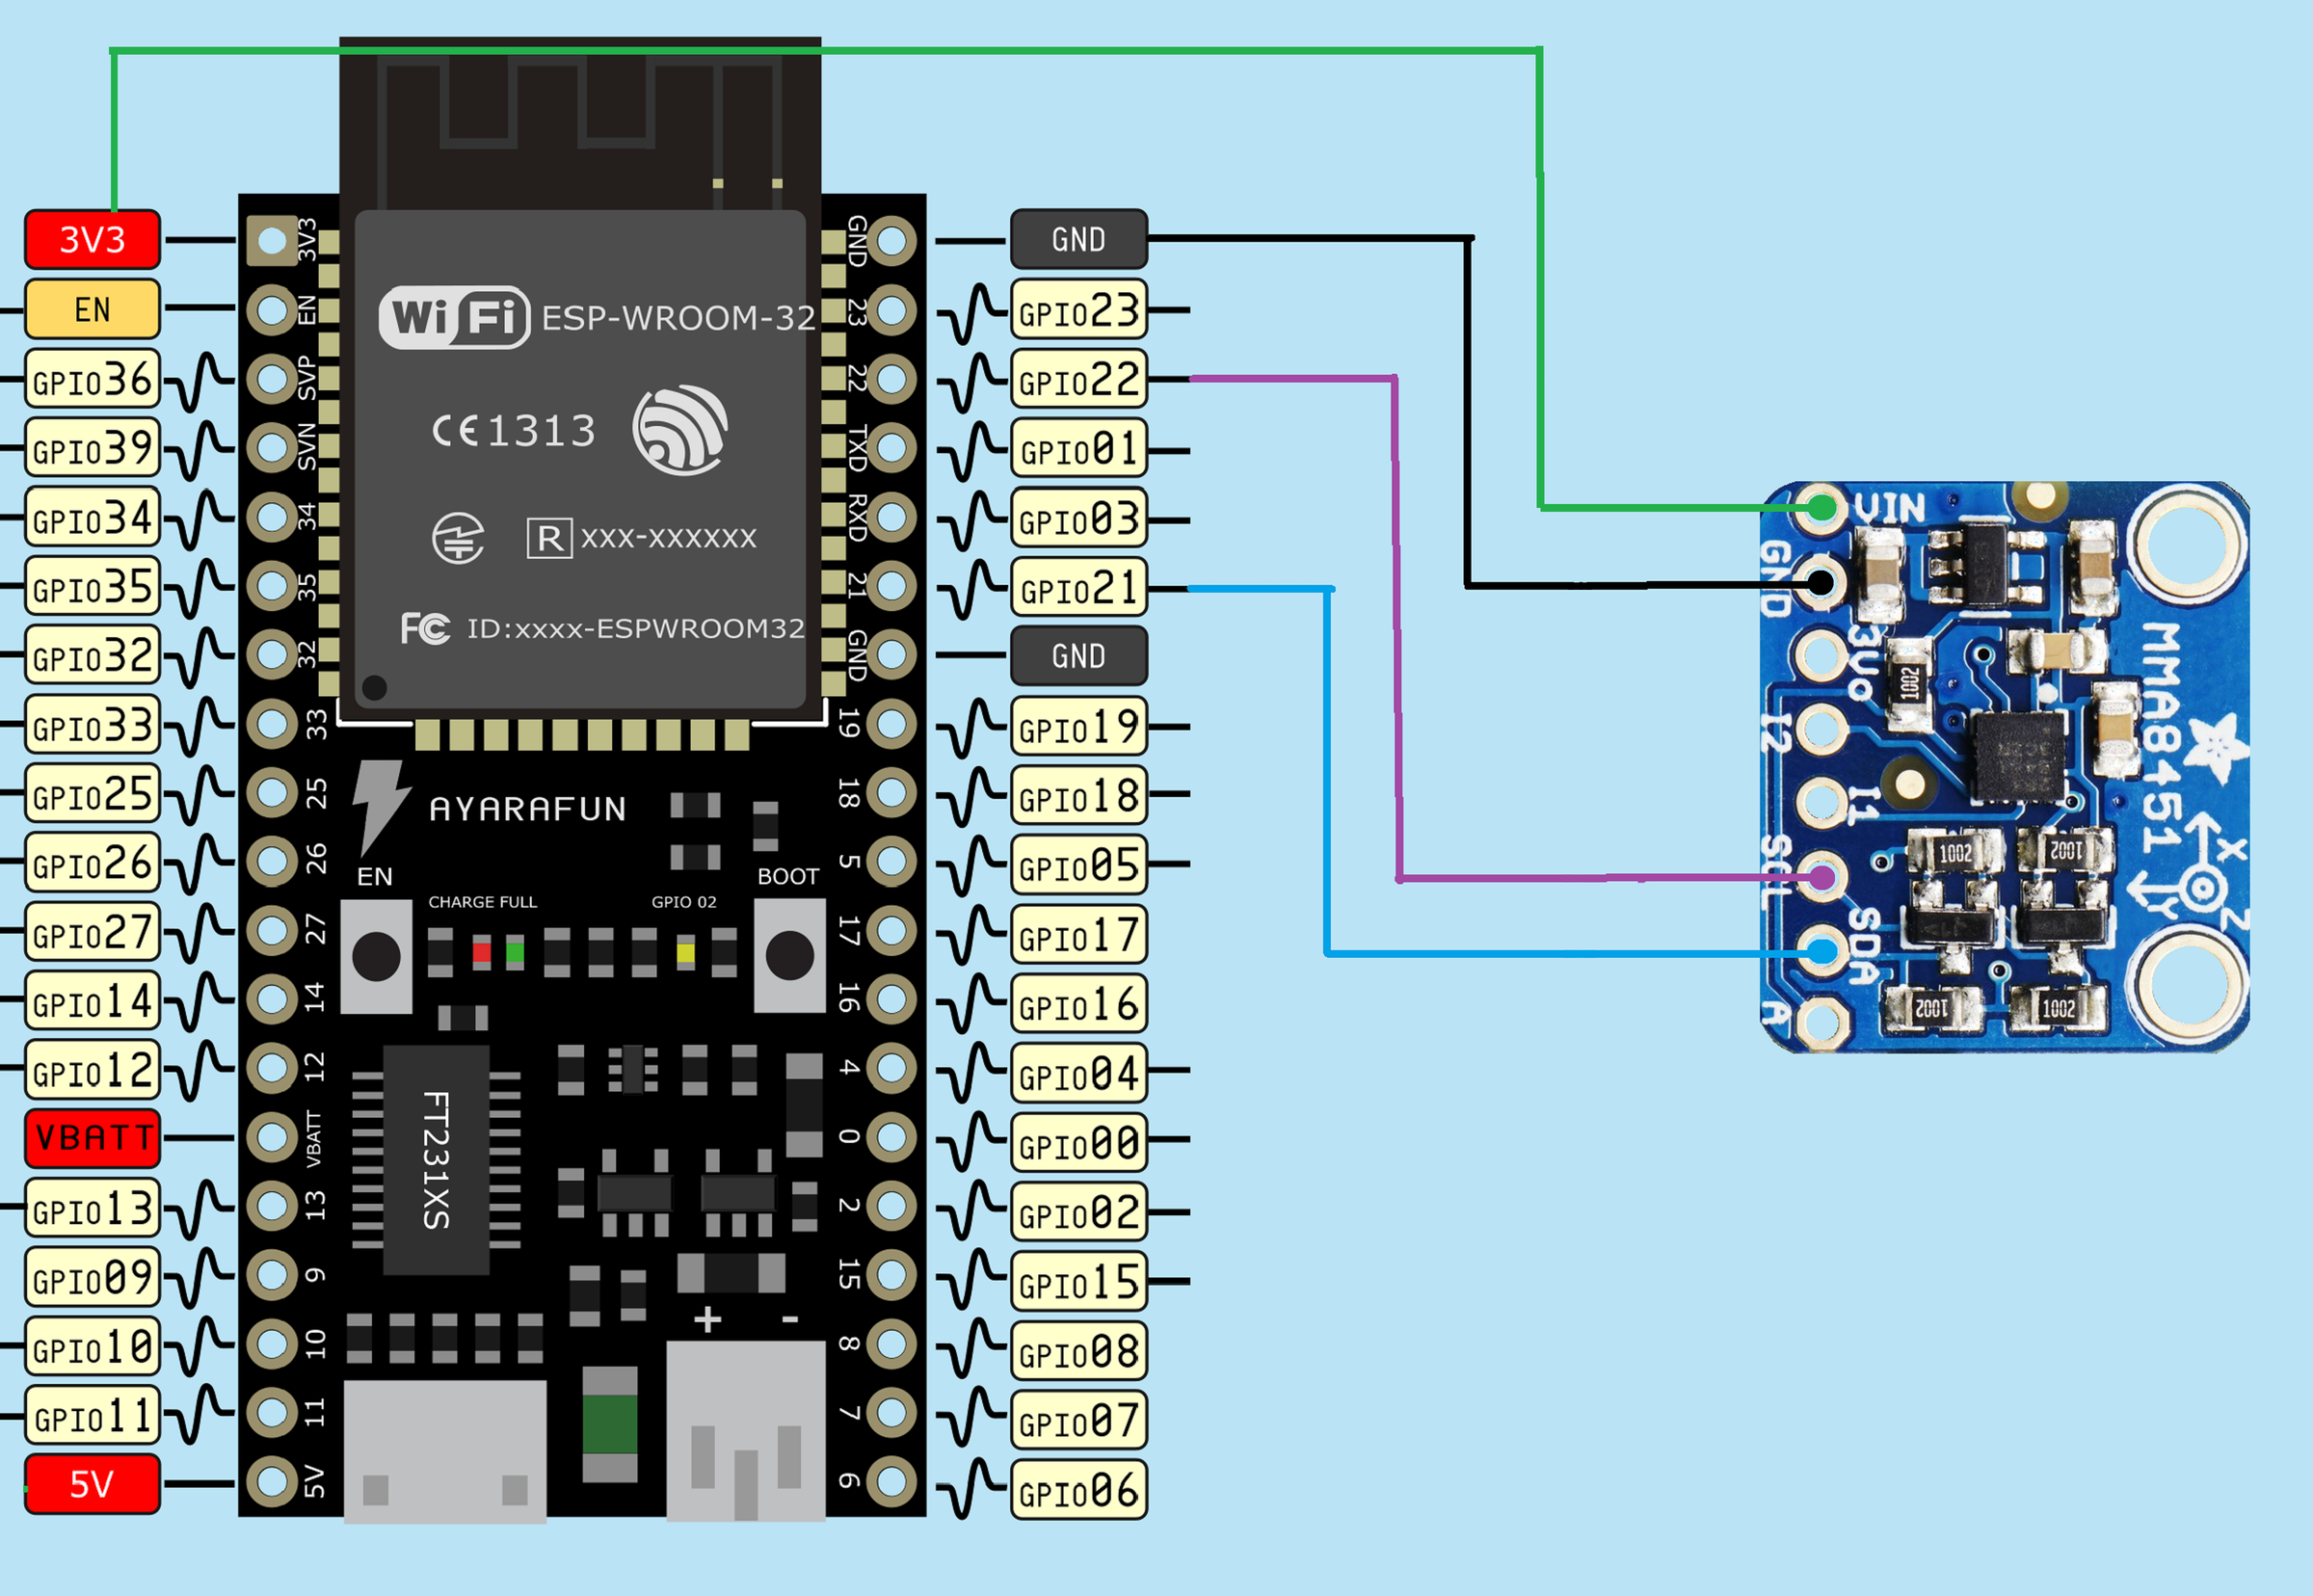Select the 3V3 pin label
Screen dimensions: 2313x1596
coord(91,239)
